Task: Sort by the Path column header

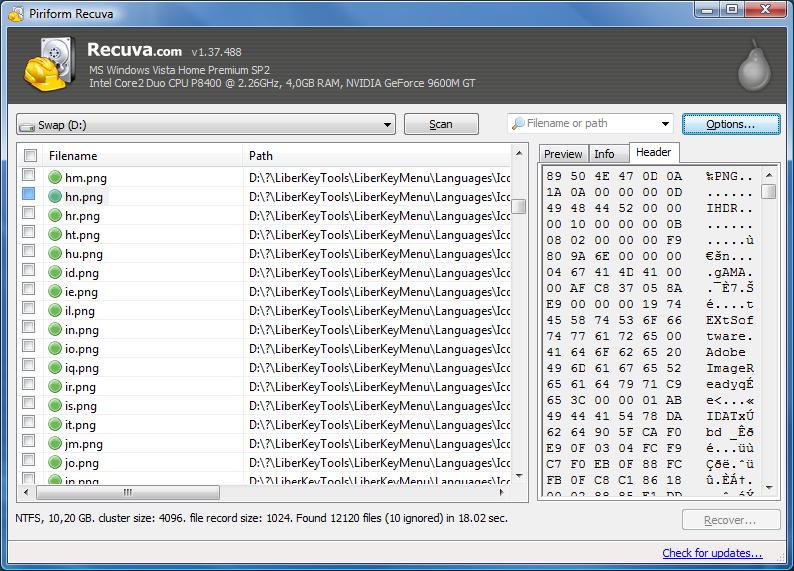Action: [378, 155]
